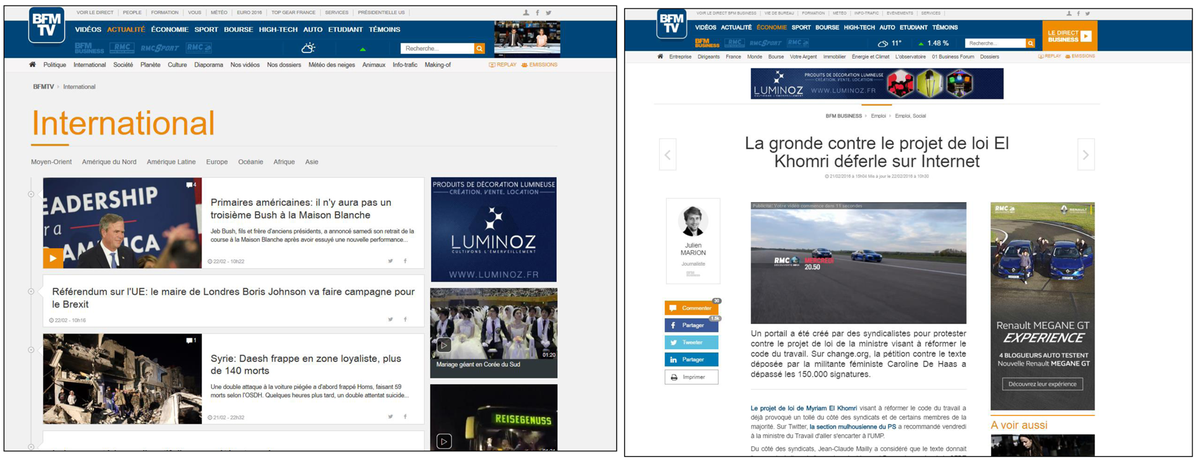
Task: Go to previous article with left arrow
Action: pos(668,154)
